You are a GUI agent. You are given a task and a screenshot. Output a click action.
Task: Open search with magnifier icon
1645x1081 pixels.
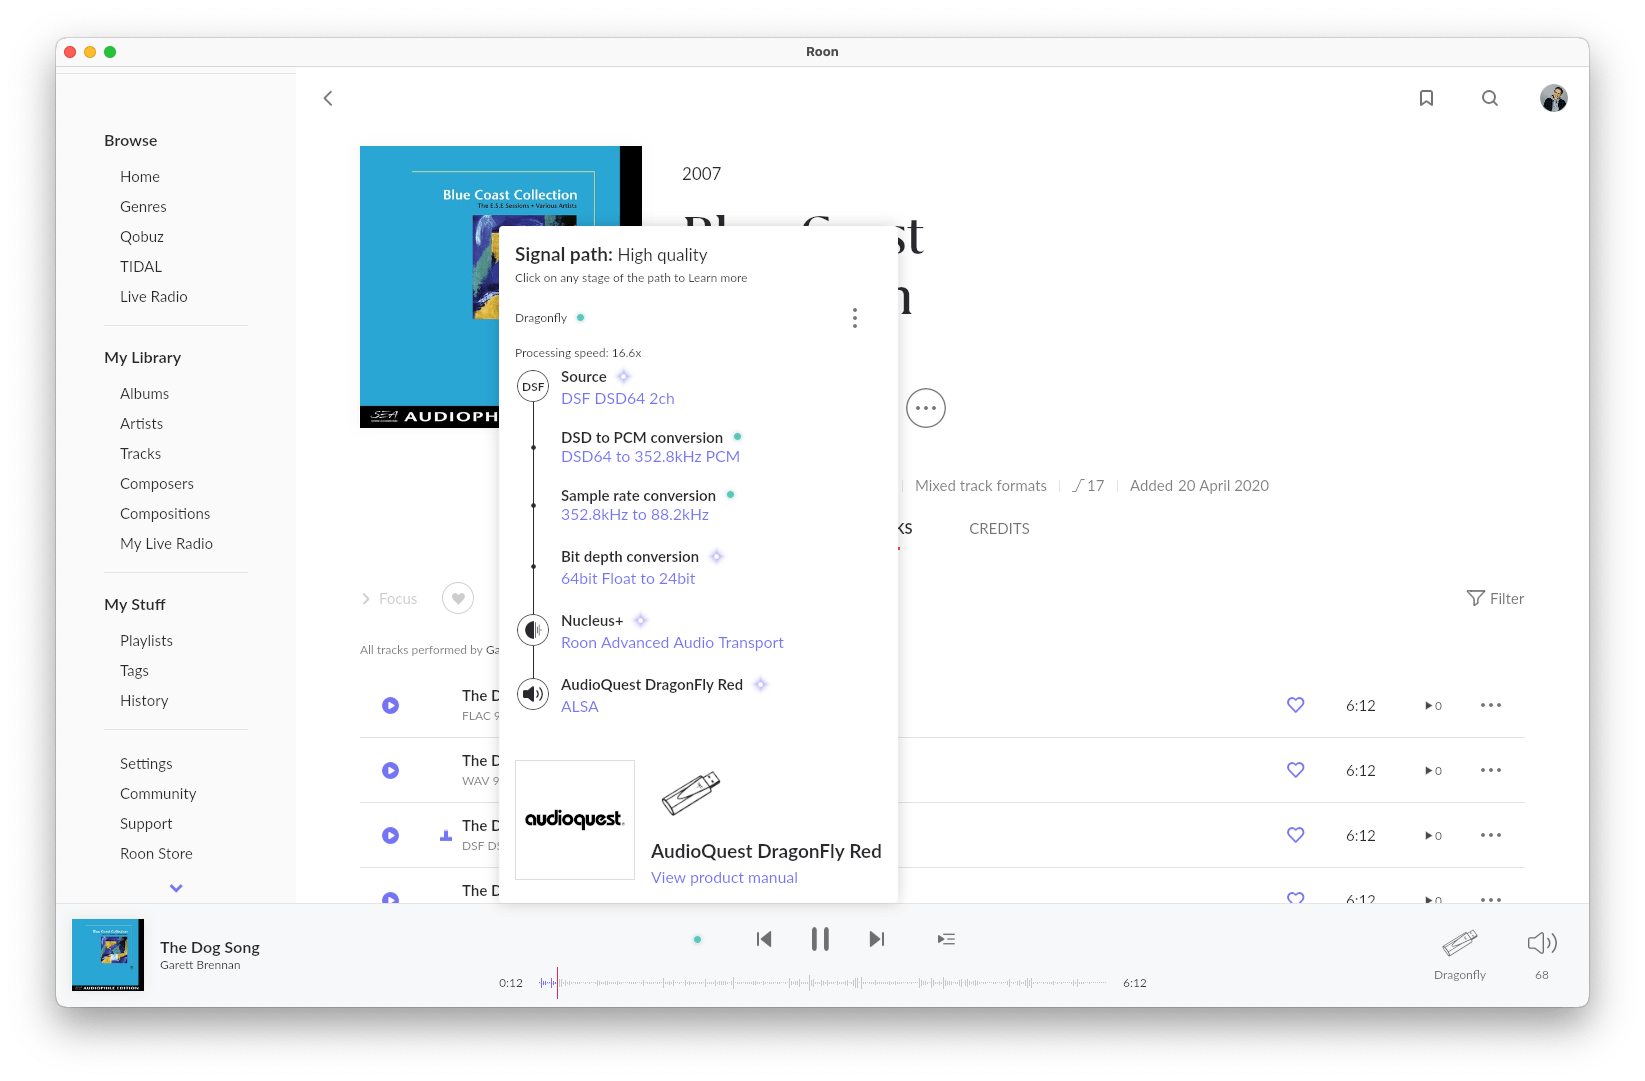(1490, 98)
